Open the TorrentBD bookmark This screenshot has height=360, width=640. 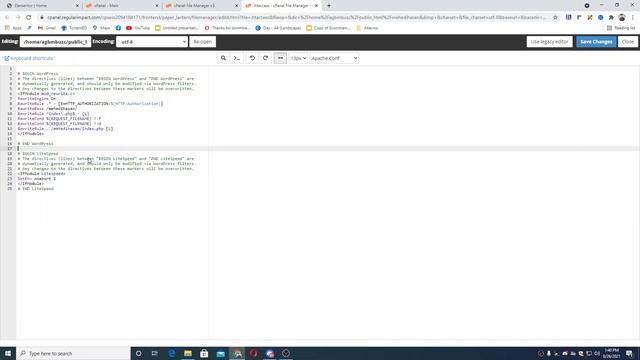pos(74,28)
